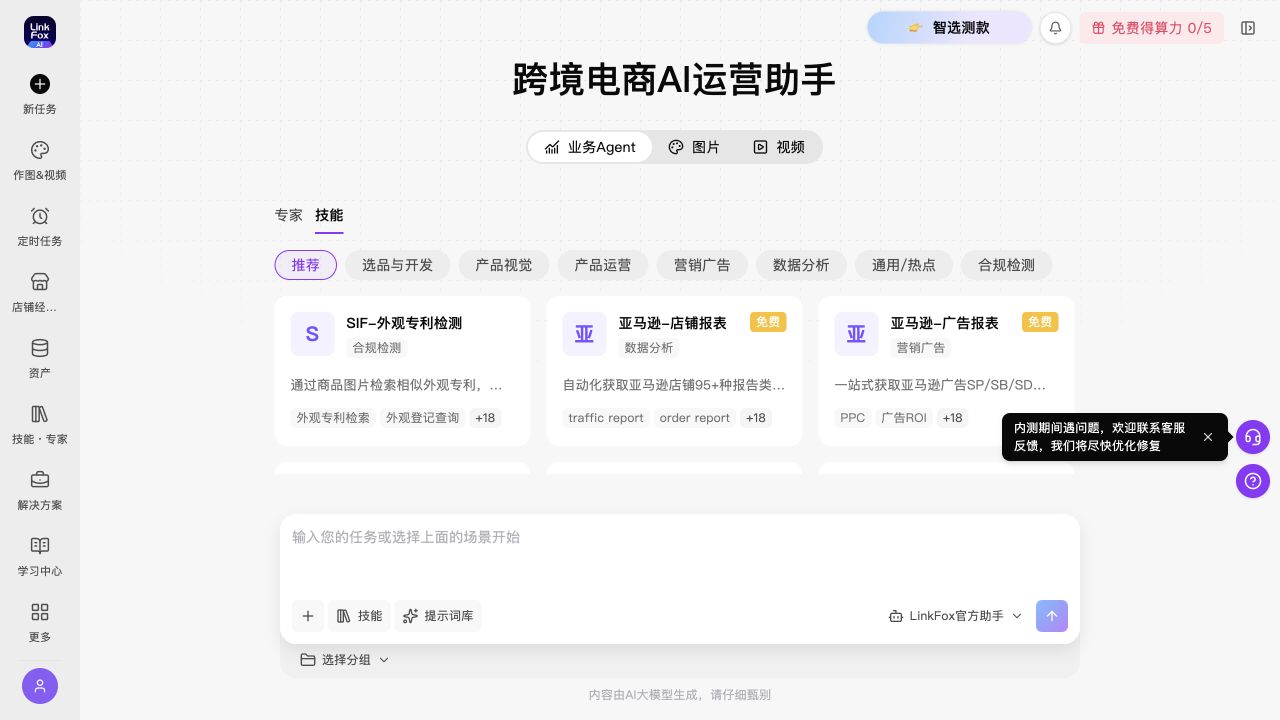Focus the task input text field

point(680,554)
